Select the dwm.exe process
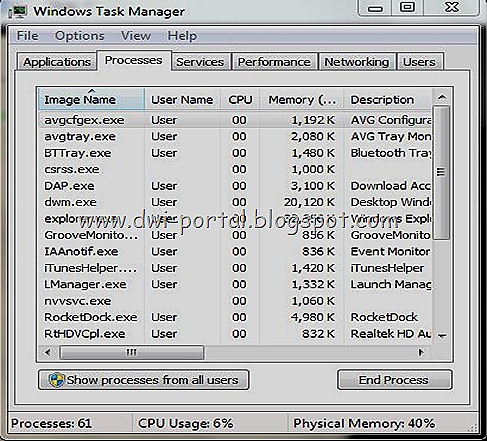Image resolution: width=487 pixels, height=441 pixels. (x=235, y=202)
